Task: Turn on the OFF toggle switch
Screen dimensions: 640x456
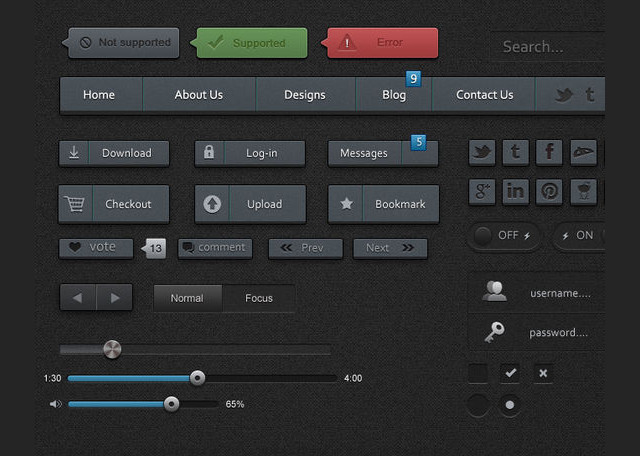Action: (x=504, y=236)
